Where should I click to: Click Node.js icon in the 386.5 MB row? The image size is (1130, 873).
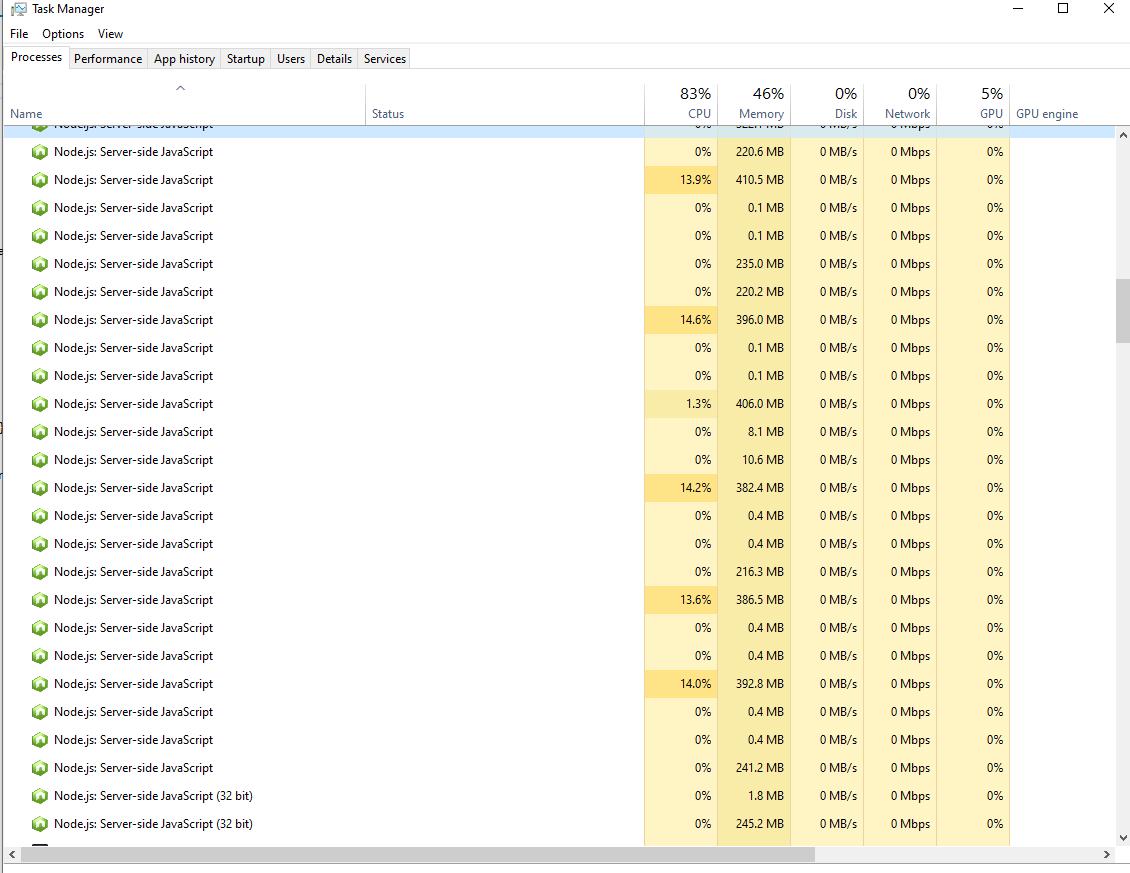(x=40, y=600)
